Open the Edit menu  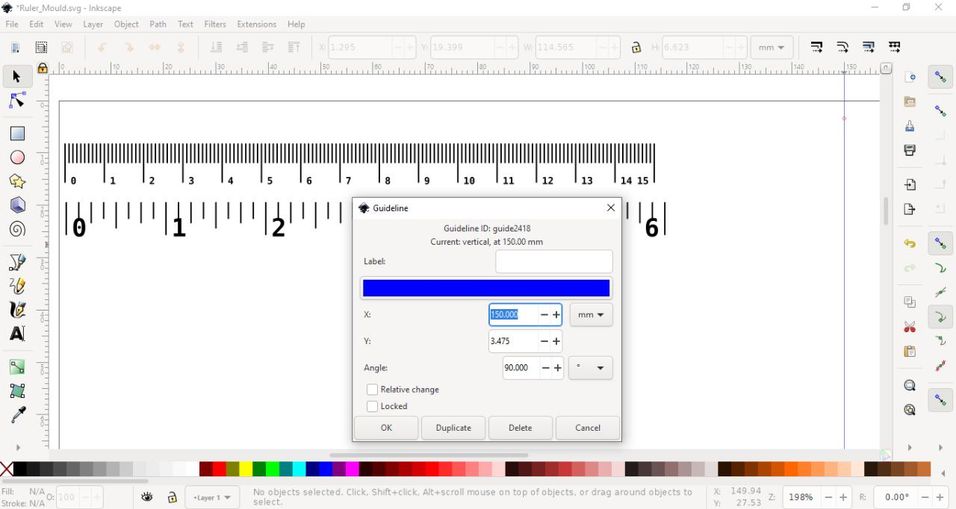coord(36,24)
